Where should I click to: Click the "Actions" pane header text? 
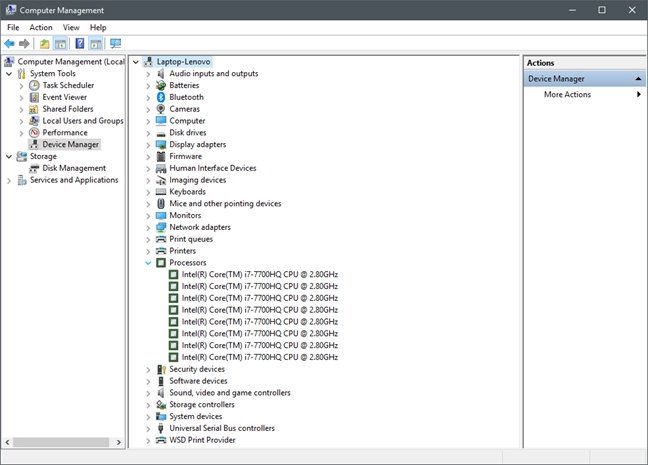(x=540, y=63)
